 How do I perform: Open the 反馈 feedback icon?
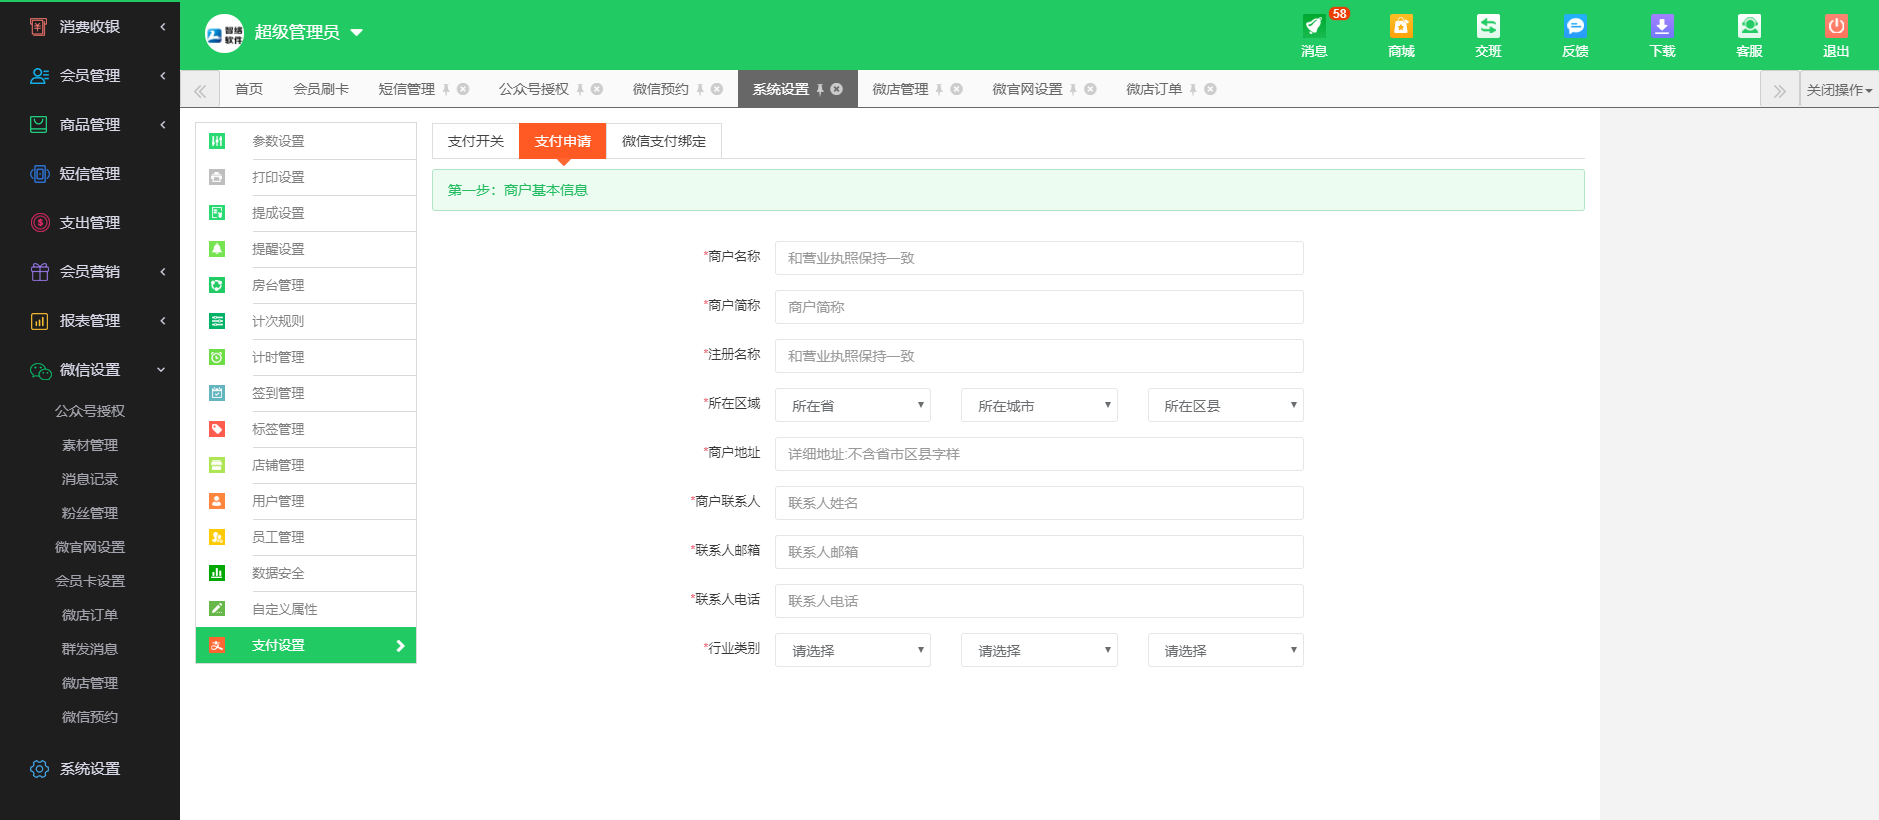(x=1575, y=27)
